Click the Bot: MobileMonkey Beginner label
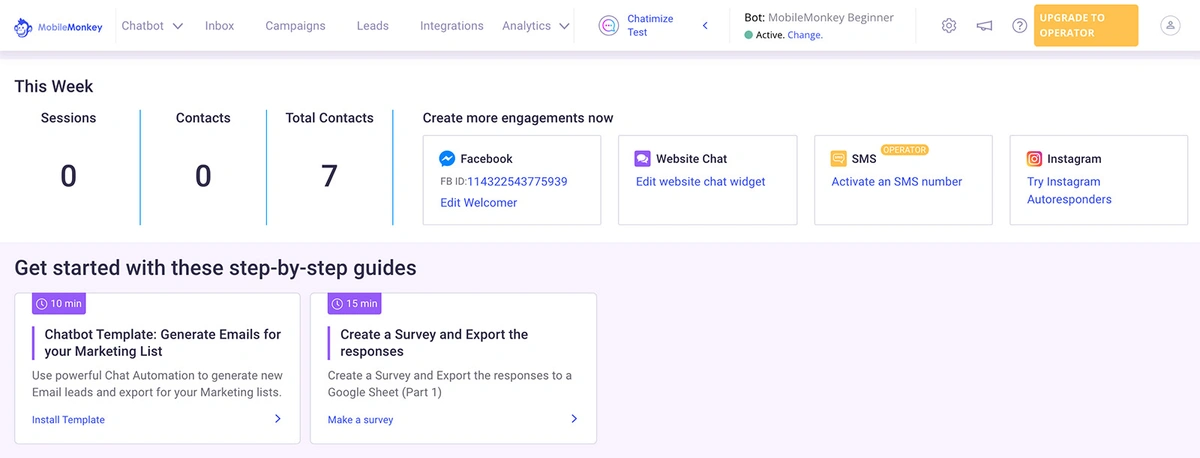The height and width of the screenshot is (458, 1200). point(819,17)
